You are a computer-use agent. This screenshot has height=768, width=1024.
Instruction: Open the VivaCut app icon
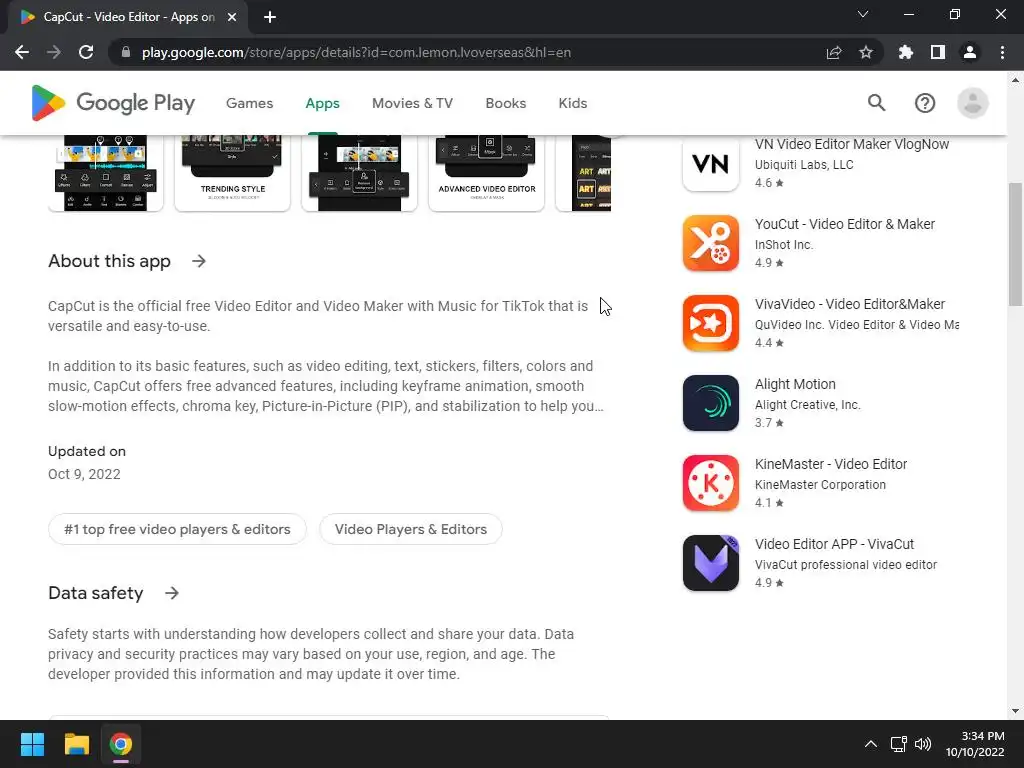(711, 563)
